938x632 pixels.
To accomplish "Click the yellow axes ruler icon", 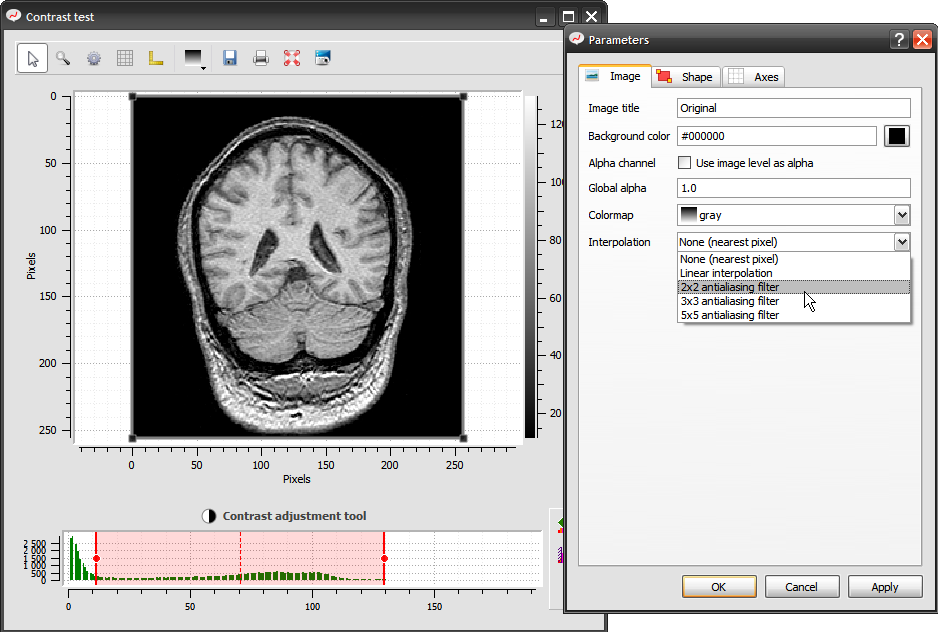I will [156, 58].
